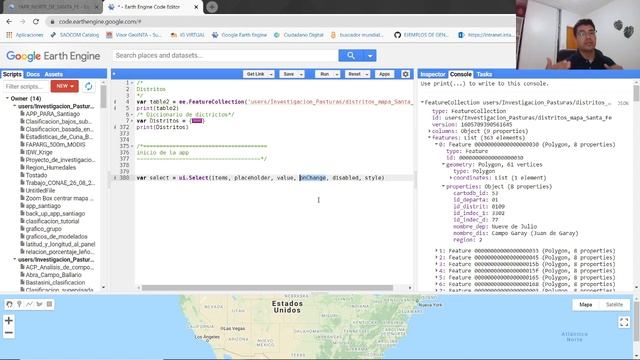Click the blue search magnifier button
The width and height of the screenshot is (640, 360).
(x=351, y=56)
